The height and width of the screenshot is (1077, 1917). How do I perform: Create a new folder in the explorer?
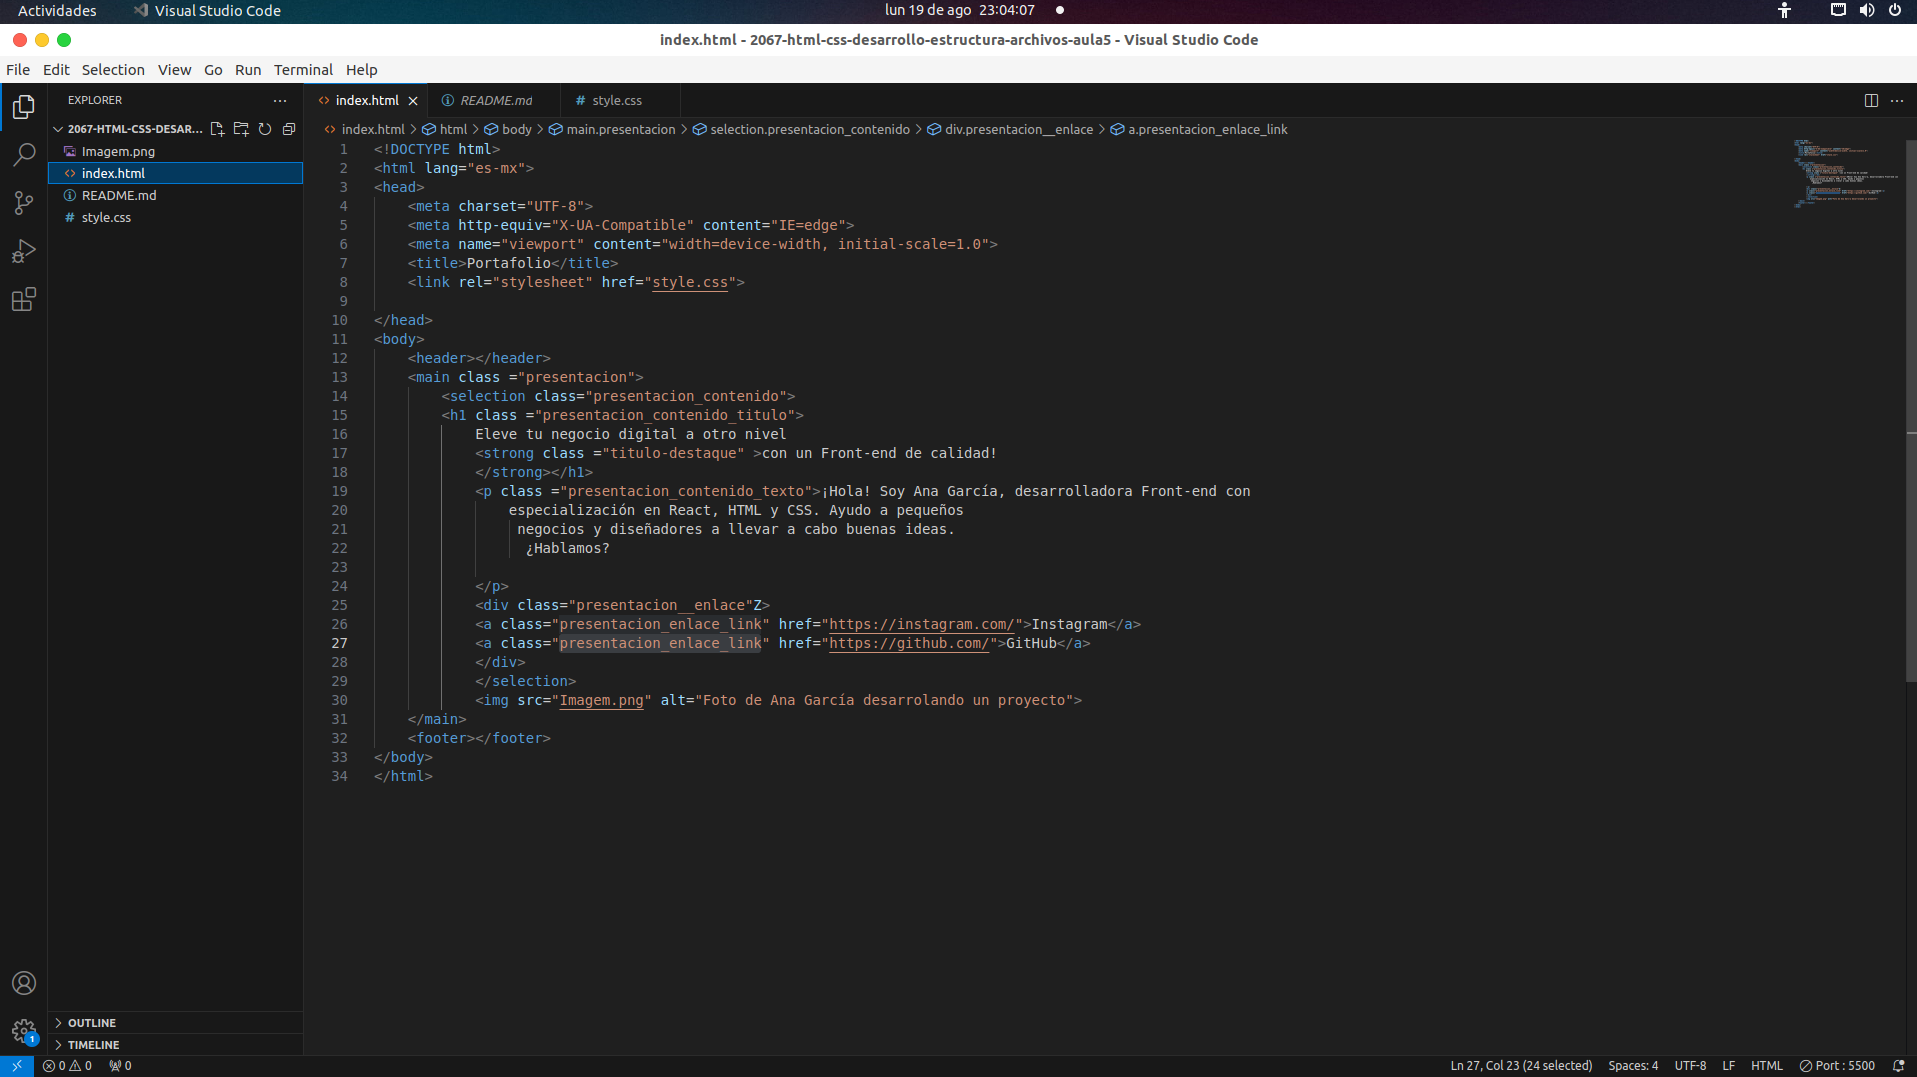click(241, 129)
